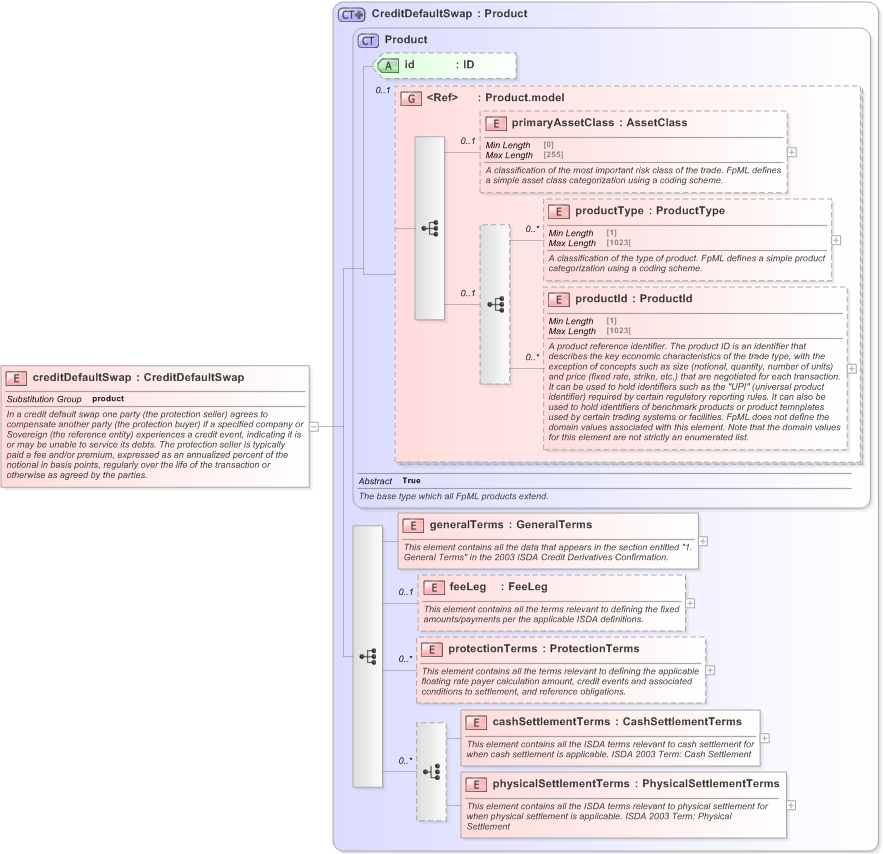The width and height of the screenshot is (883, 854).
Task: Click the 0..1 cardinality label near feeLeg
Action: point(404,592)
